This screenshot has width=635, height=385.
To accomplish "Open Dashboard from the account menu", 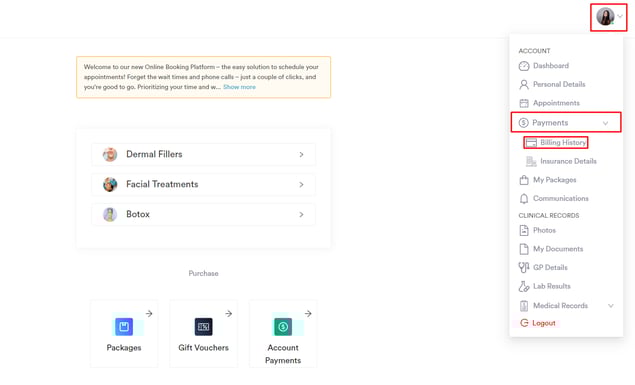I will (551, 66).
